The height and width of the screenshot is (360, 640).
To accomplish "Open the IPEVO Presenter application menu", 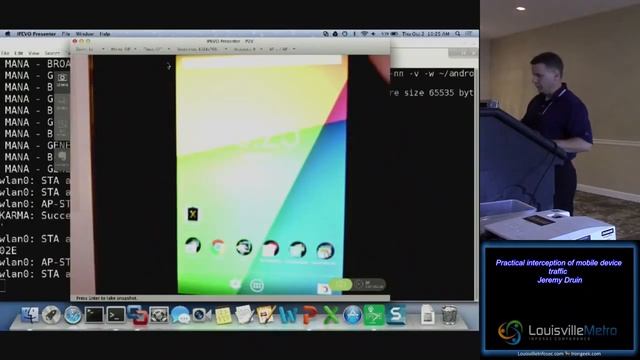I will pyautogui.click(x=36, y=34).
